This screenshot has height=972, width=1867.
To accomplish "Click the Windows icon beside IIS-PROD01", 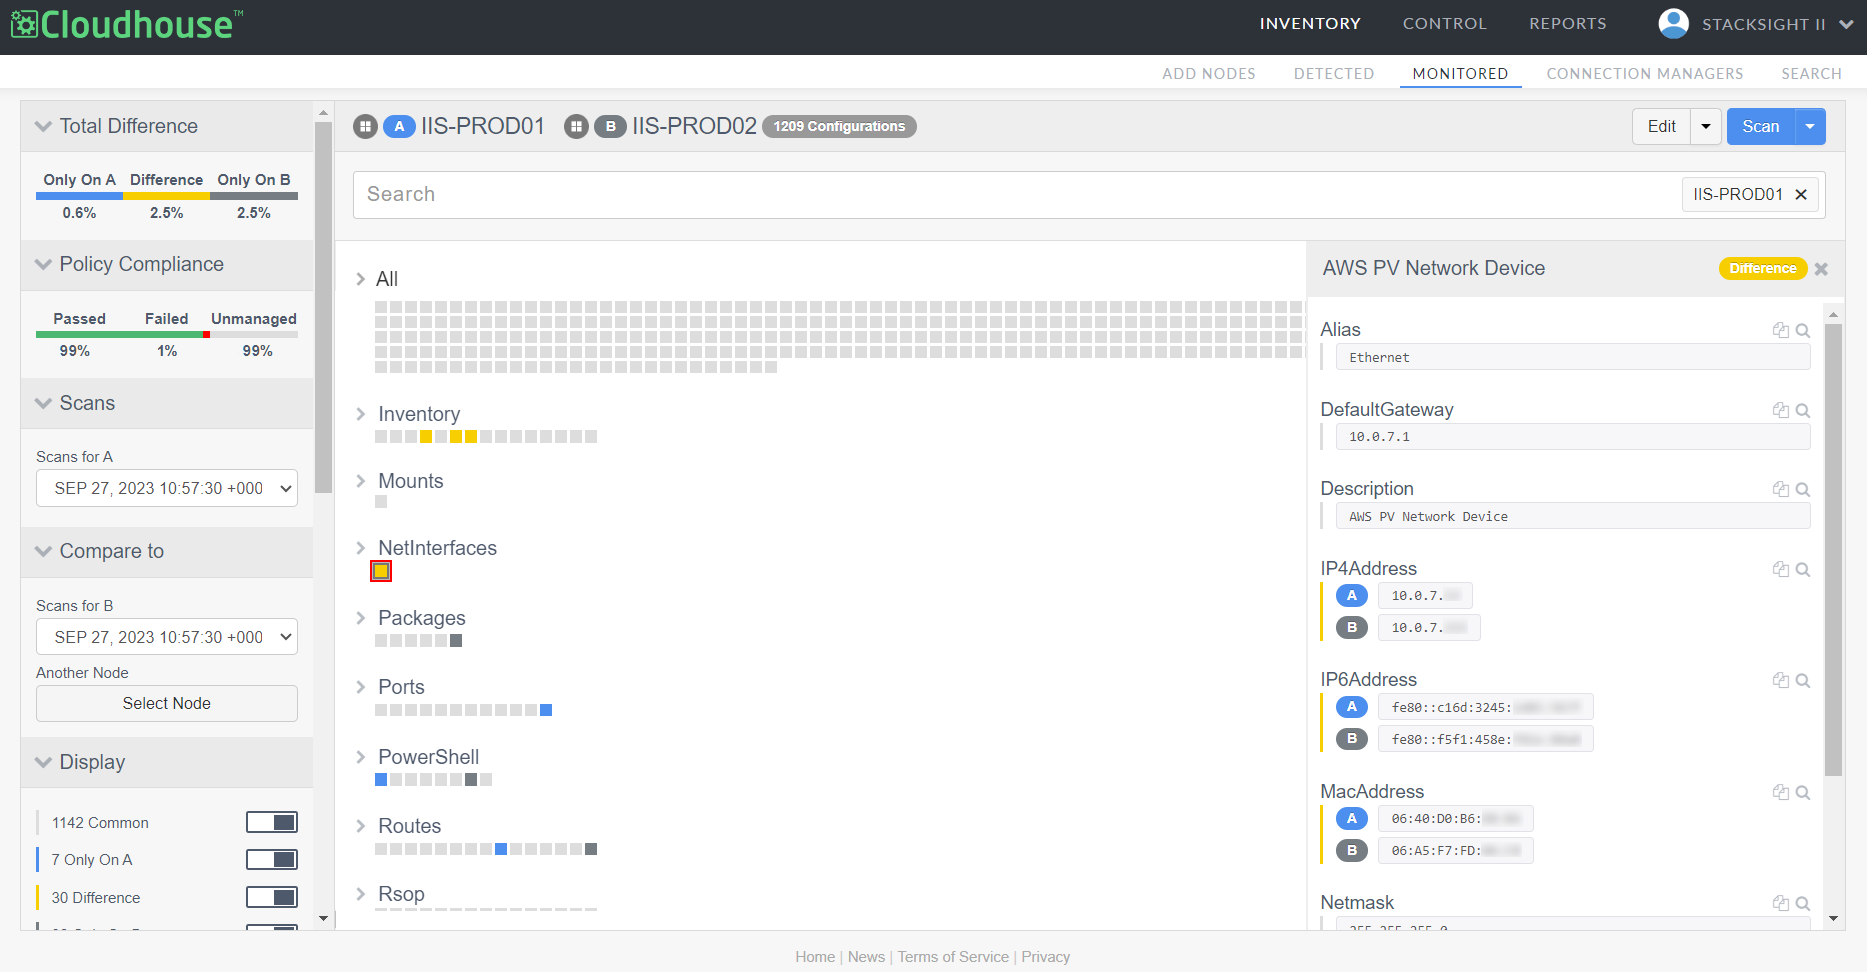I will click(365, 126).
